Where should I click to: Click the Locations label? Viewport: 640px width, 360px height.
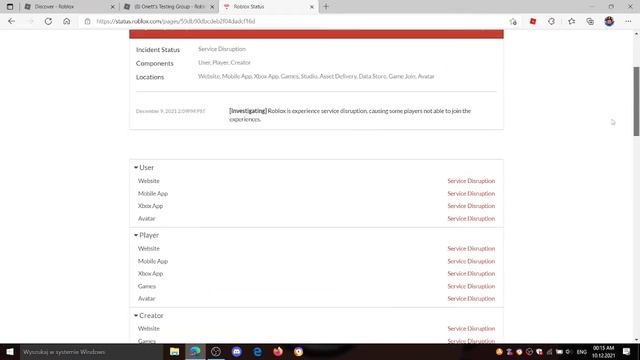pyautogui.click(x=150, y=77)
